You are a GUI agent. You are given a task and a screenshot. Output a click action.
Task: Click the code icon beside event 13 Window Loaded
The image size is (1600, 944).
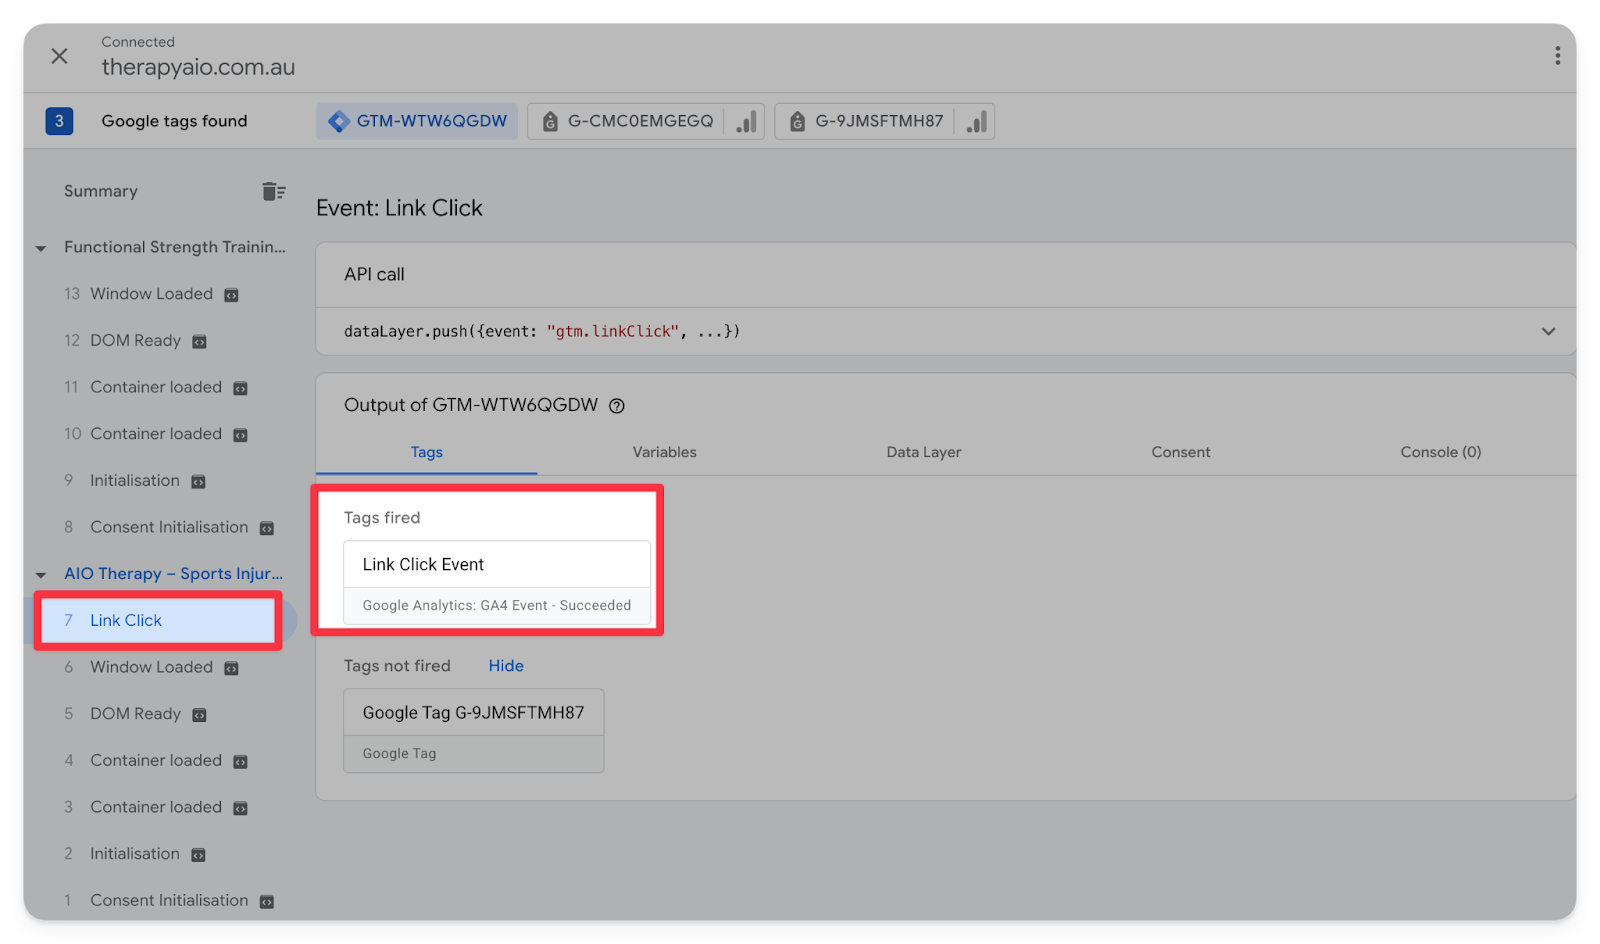click(x=231, y=295)
